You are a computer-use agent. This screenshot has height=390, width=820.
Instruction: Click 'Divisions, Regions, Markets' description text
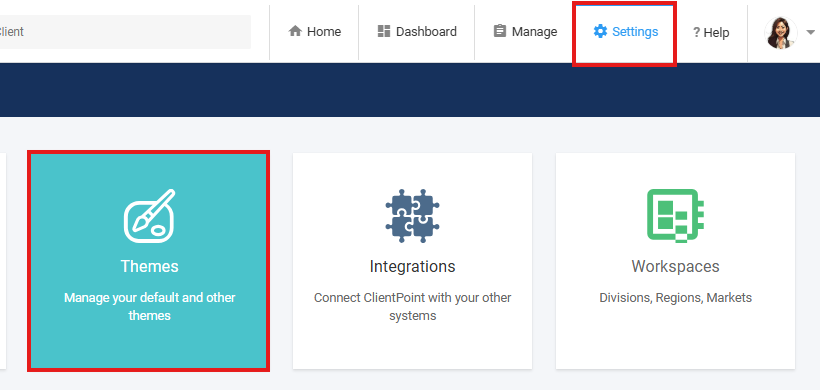click(676, 298)
